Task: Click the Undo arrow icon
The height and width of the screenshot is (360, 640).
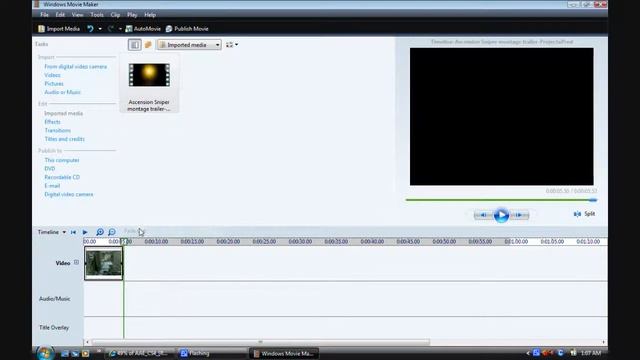Action: [x=90, y=29]
